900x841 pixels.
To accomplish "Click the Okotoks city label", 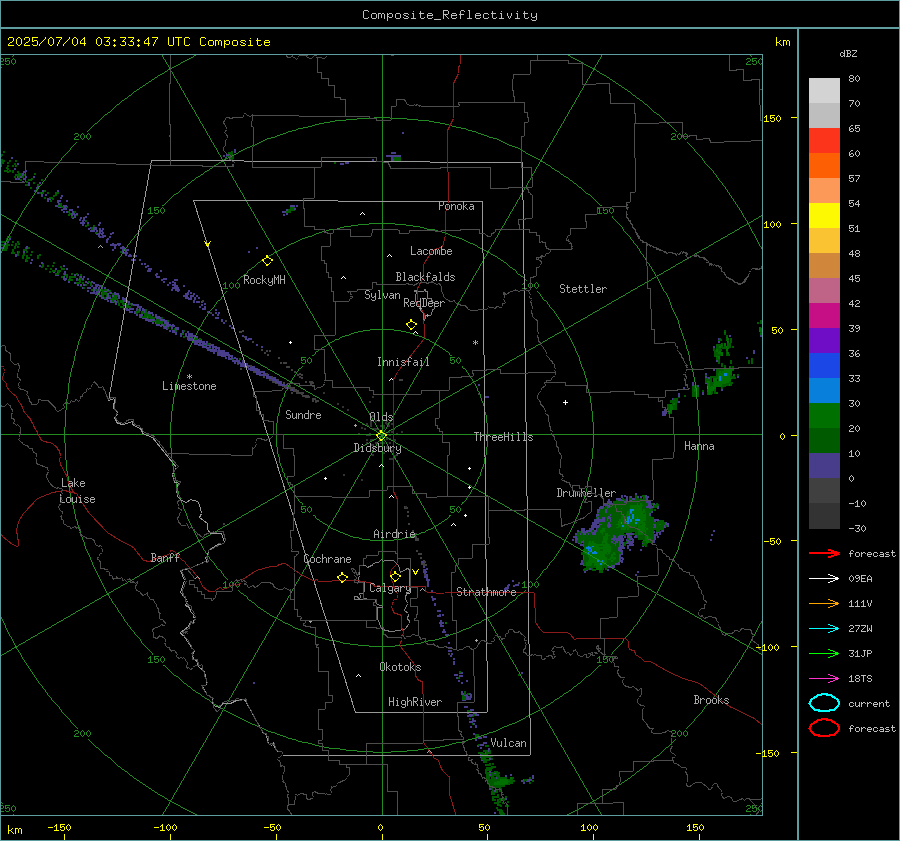I will point(400,667).
